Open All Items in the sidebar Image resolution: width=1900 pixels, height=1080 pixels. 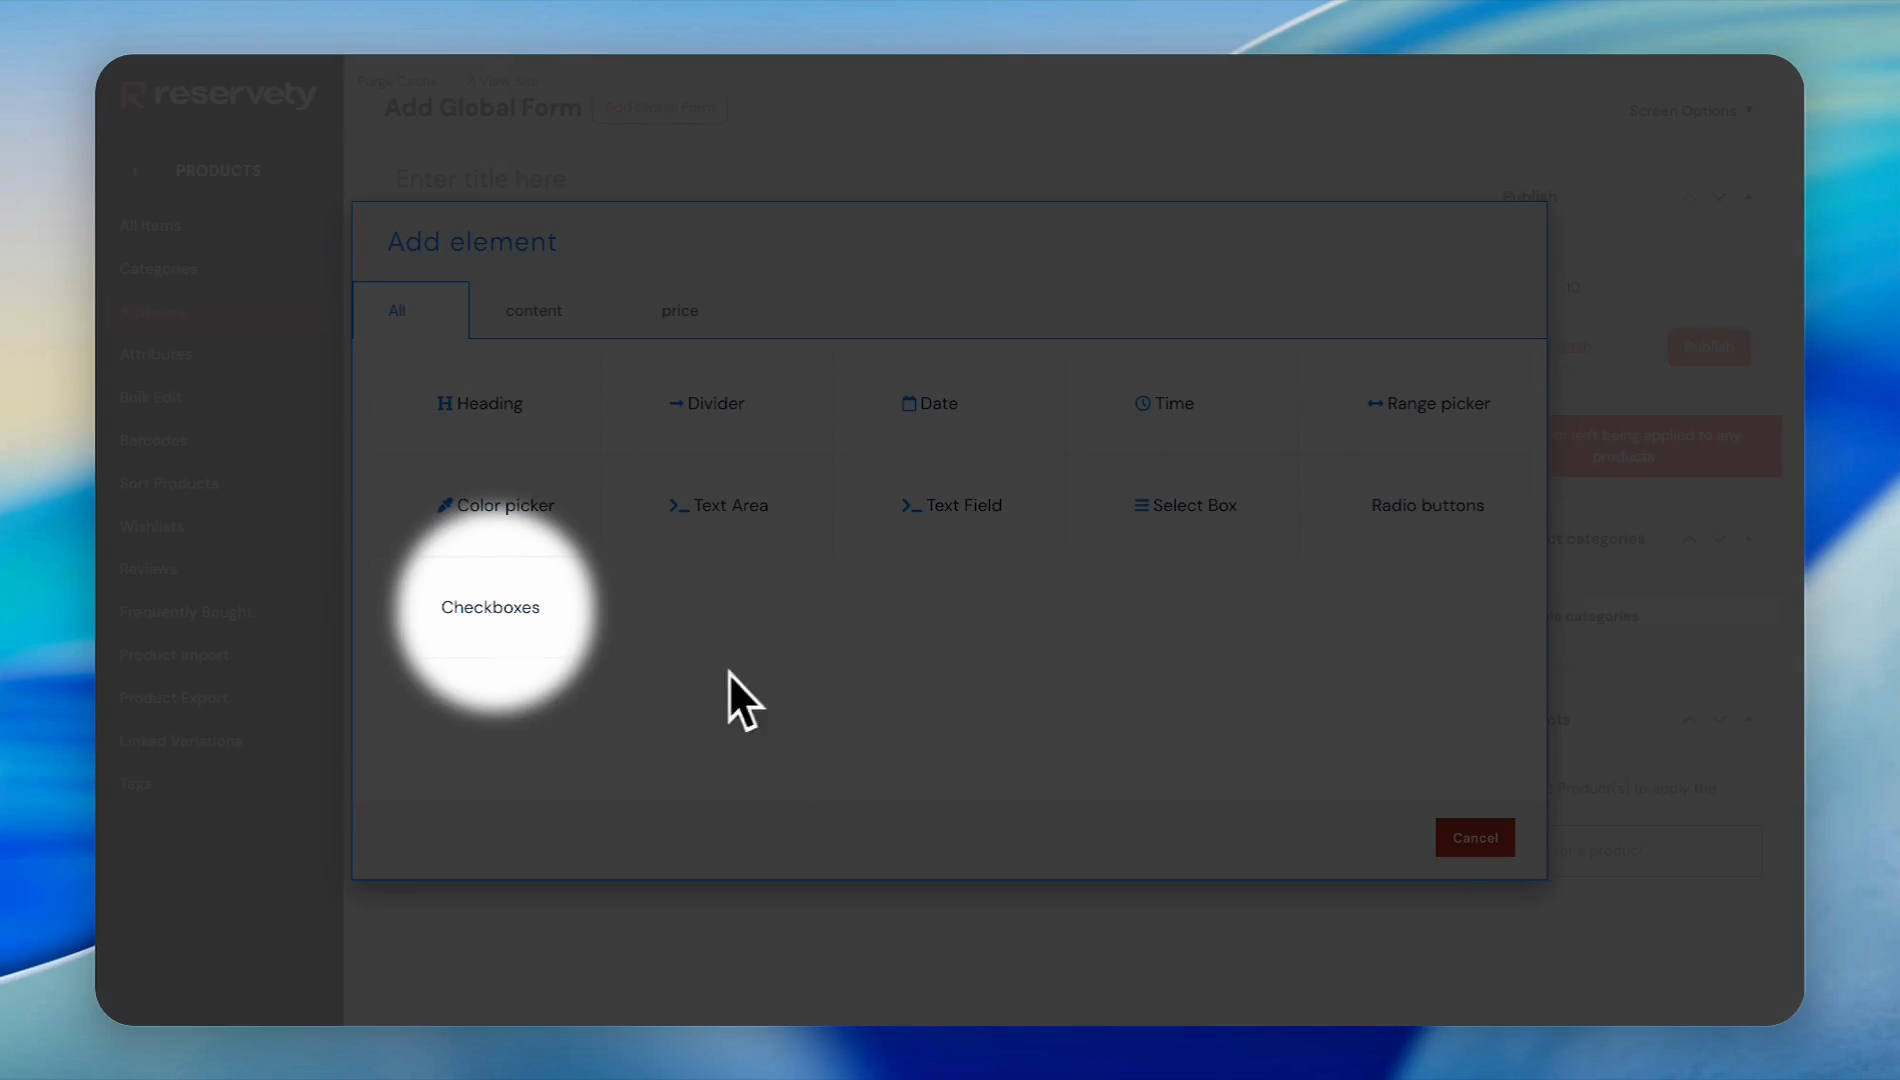click(x=150, y=226)
